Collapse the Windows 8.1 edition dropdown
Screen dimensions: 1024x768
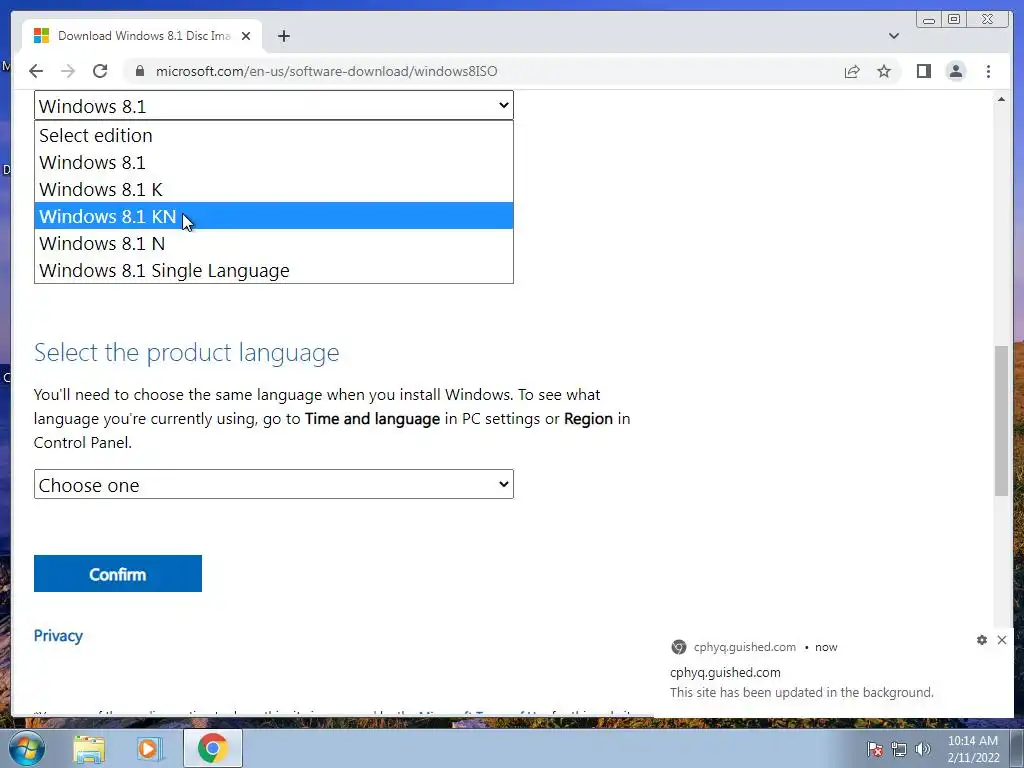[274, 105]
